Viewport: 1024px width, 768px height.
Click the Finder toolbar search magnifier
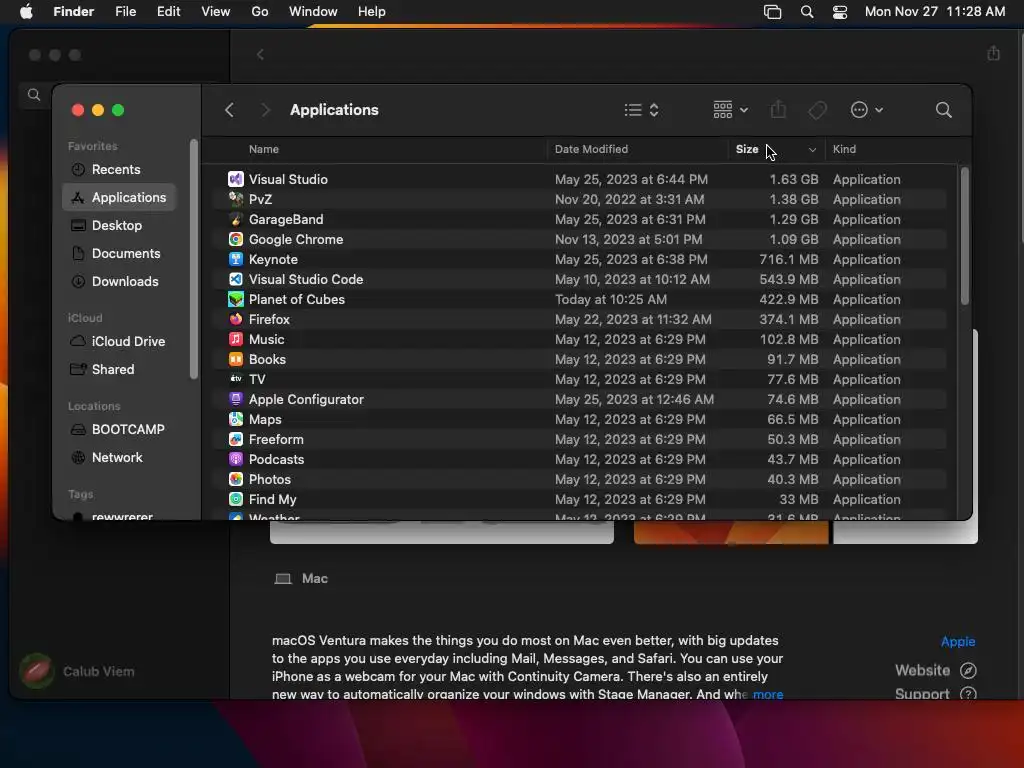click(x=943, y=110)
